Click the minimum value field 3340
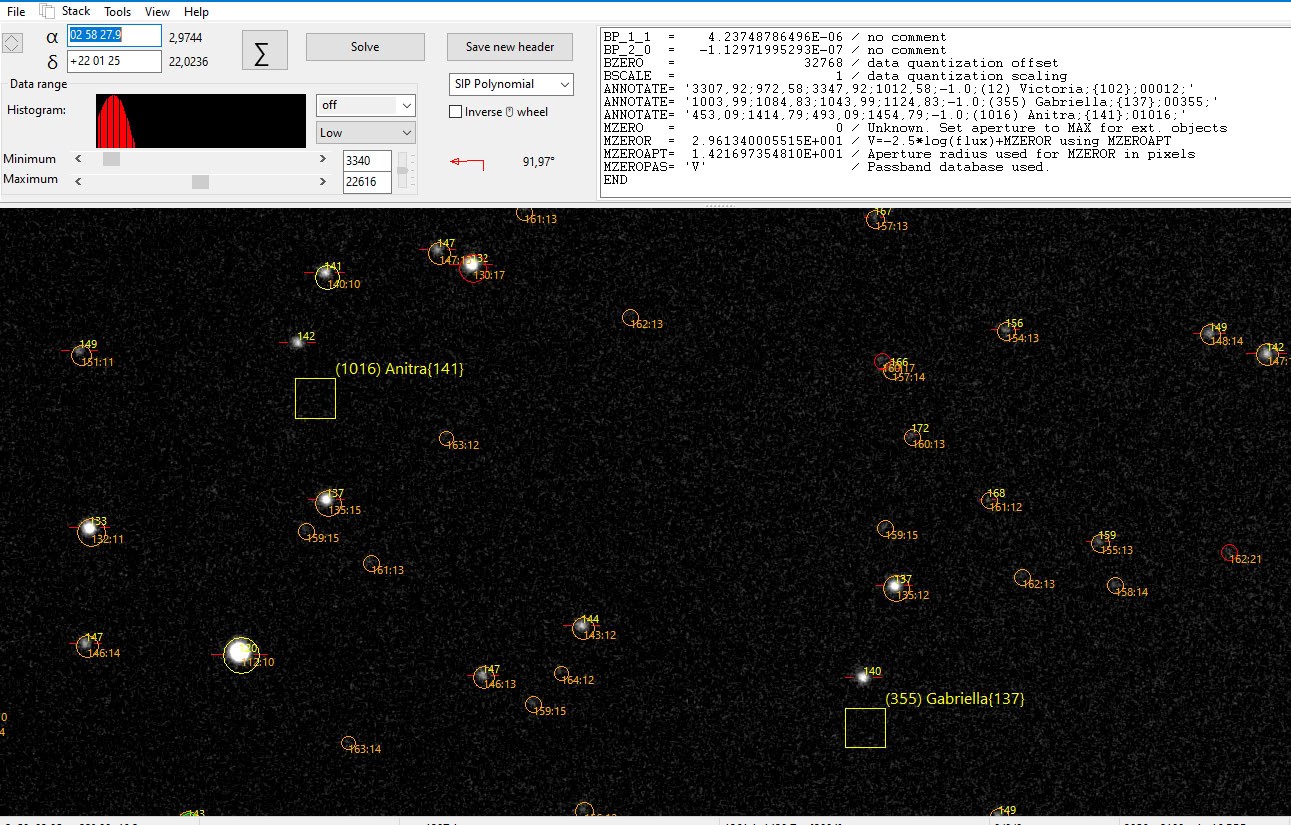 pyautogui.click(x=366, y=160)
